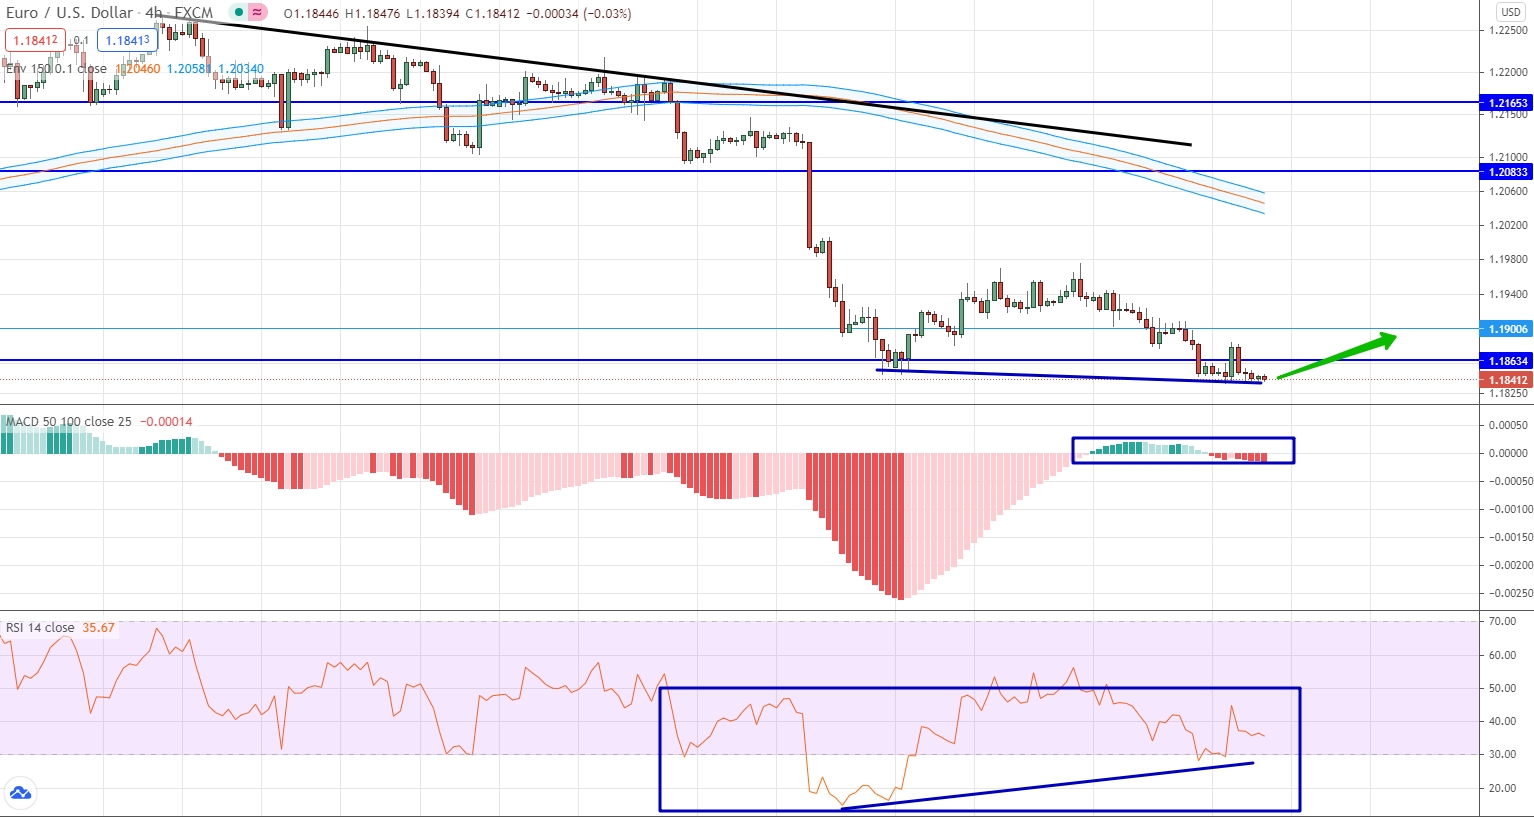
Task: Click the 4h interval label in the title
Action: pyautogui.click(x=153, y=13)
